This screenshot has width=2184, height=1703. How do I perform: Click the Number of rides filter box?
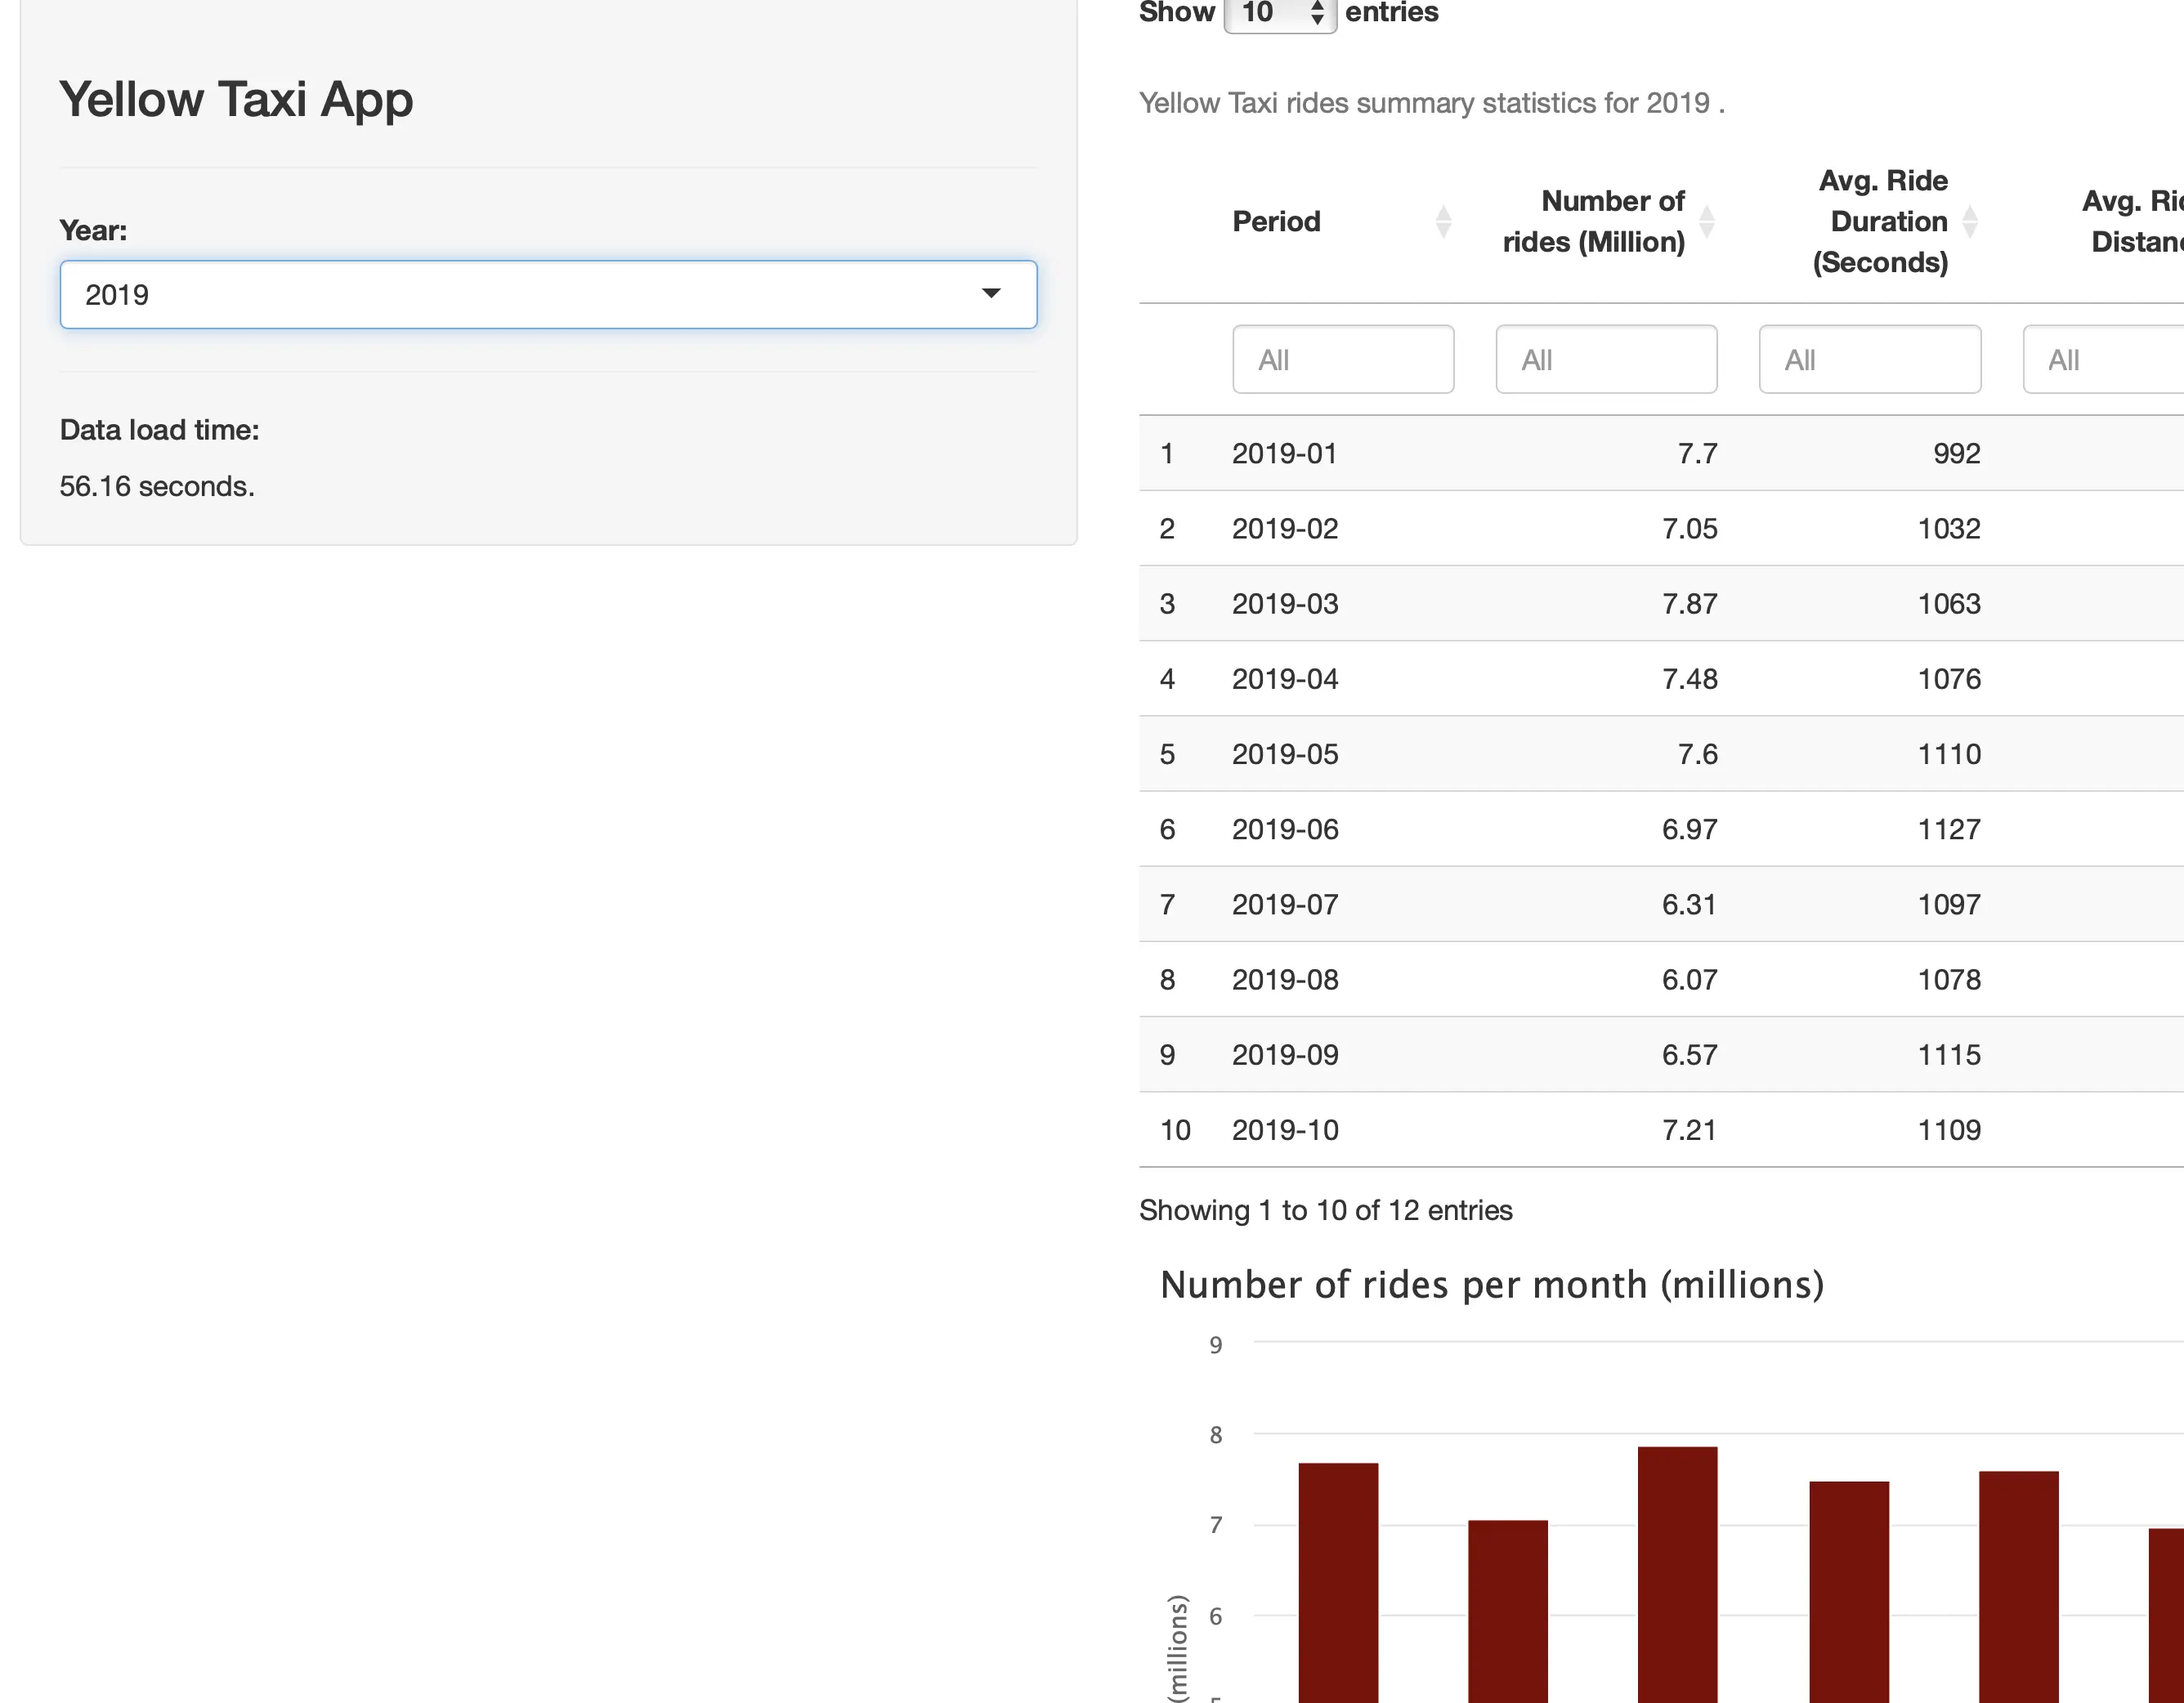1606,359
